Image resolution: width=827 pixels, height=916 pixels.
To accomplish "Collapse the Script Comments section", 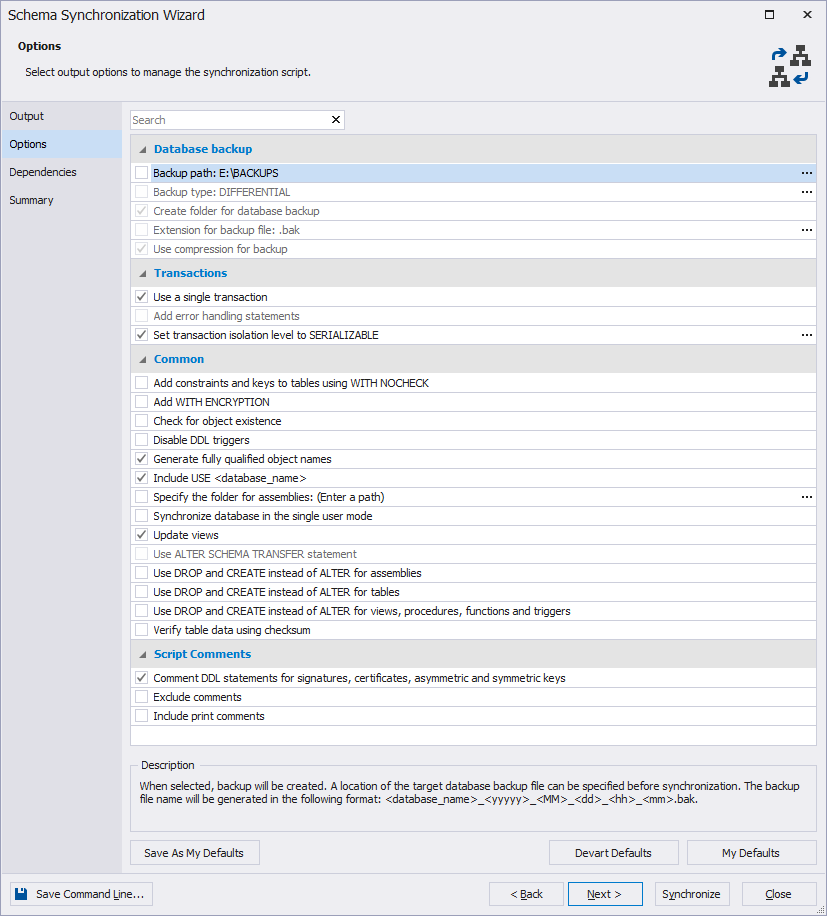I will [143, 654].
